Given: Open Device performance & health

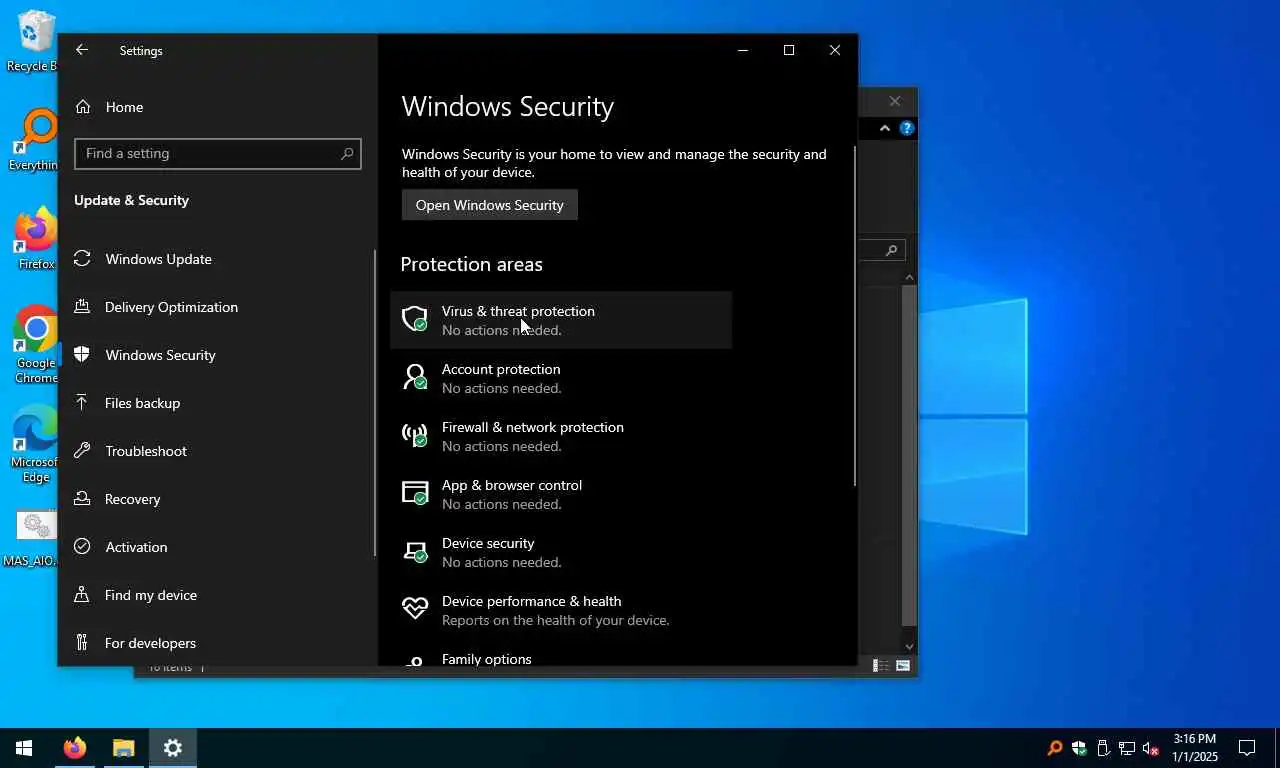Looking at the screenshot, I should point(561,610).
